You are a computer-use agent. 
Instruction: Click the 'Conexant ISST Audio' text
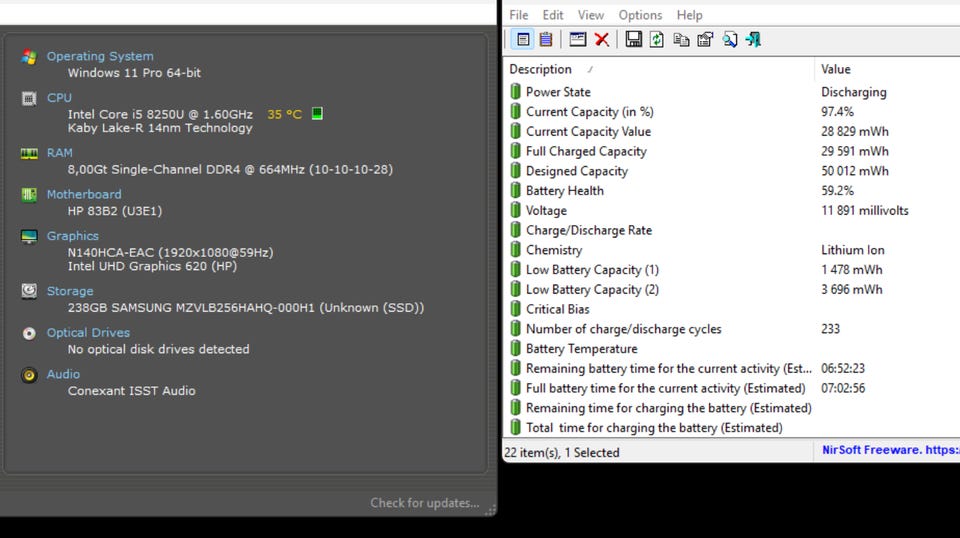click(132, 390)
